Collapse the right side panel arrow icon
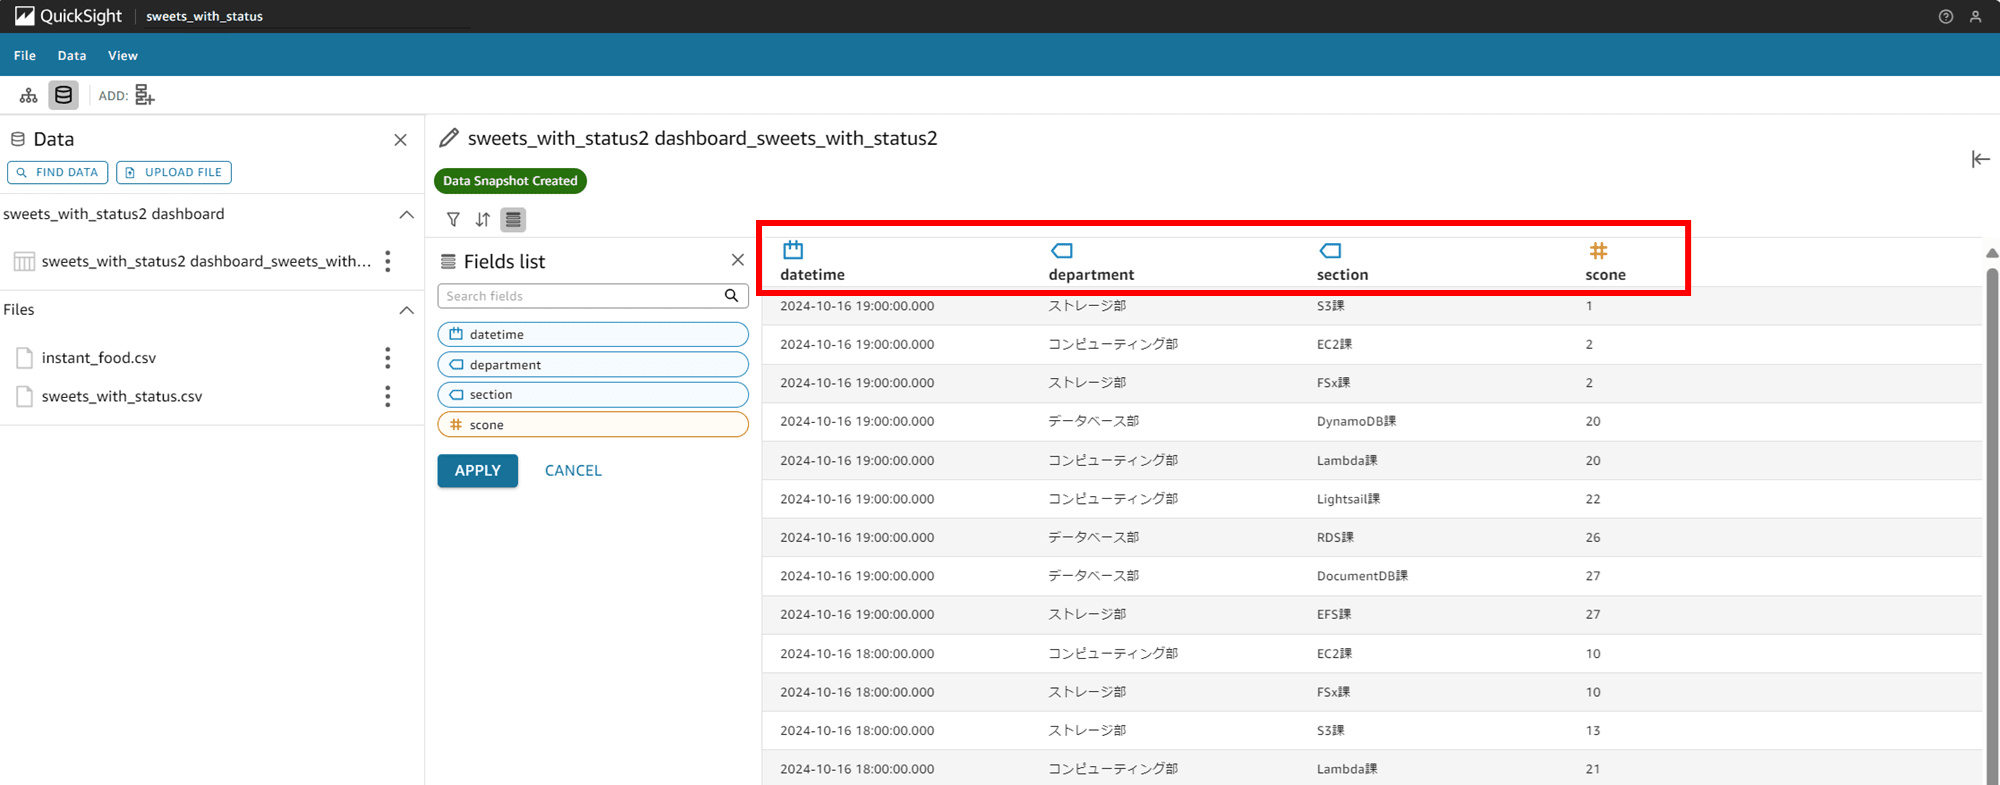 [1980, 159]
